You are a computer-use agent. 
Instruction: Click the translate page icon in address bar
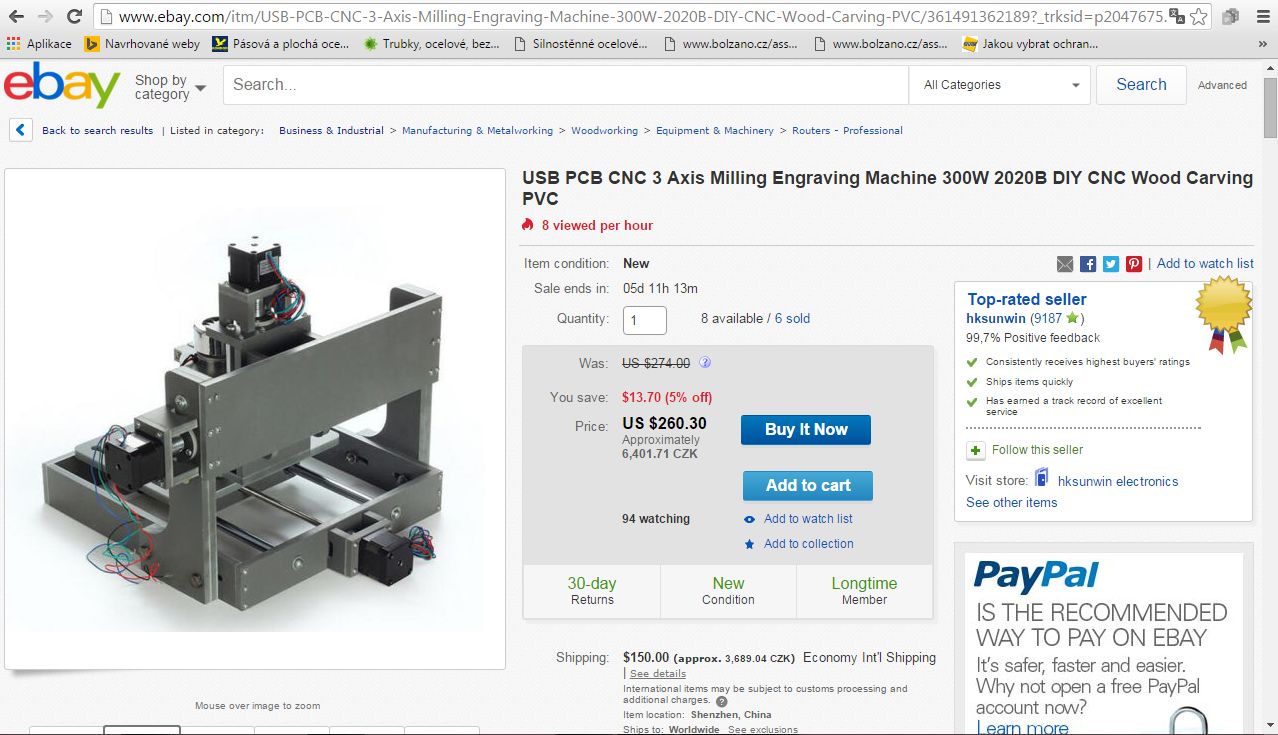pos(1176,17)
